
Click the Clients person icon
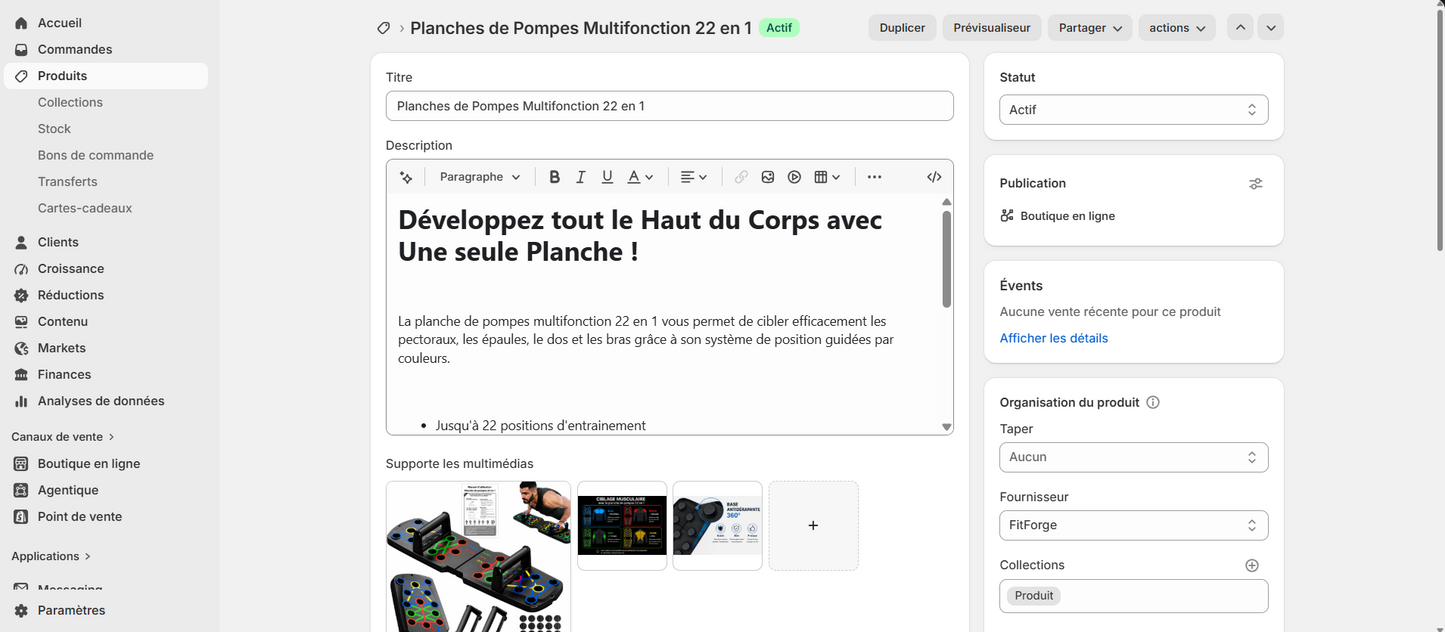point(21,242)
